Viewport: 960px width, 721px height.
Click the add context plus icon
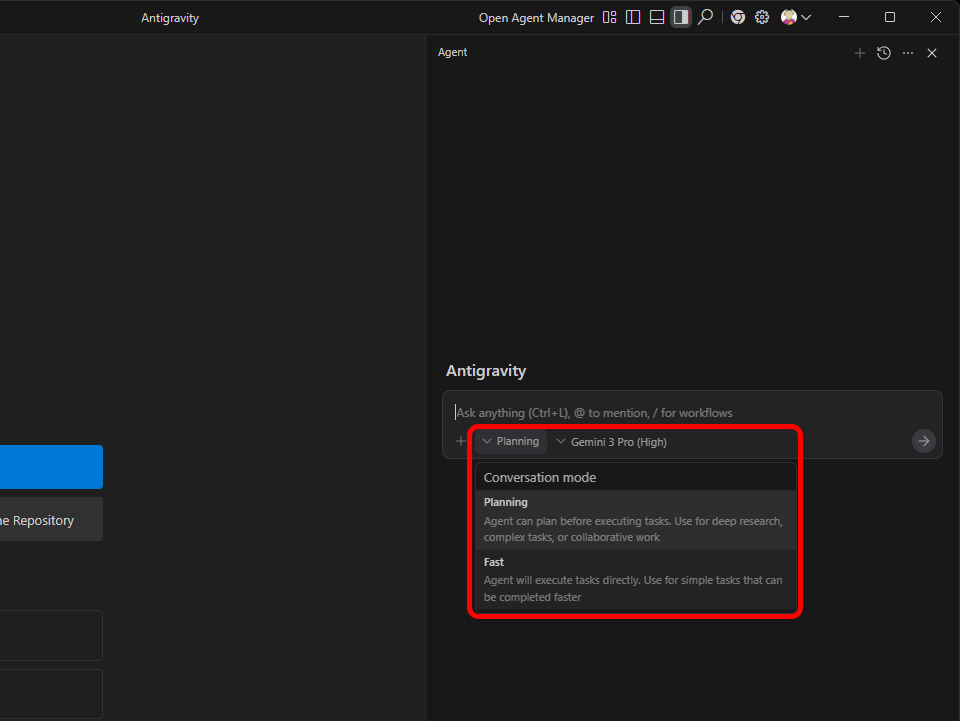pyautogui.click(x=460, y=441)
